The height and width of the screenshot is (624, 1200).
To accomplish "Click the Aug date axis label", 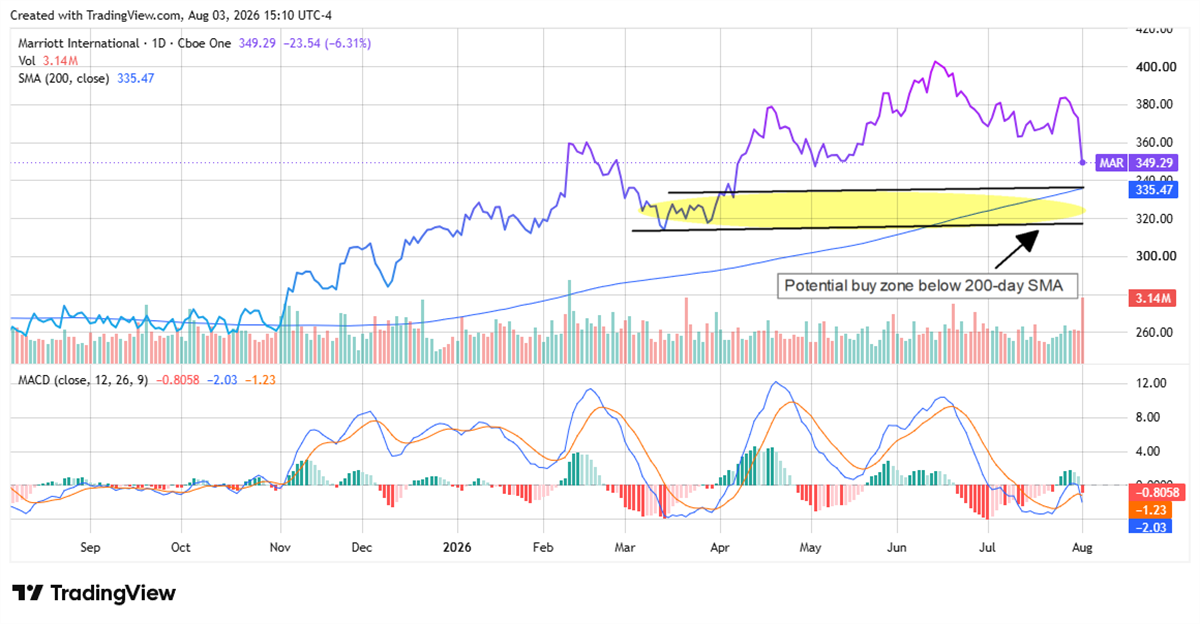I will tap(1083, 548).
